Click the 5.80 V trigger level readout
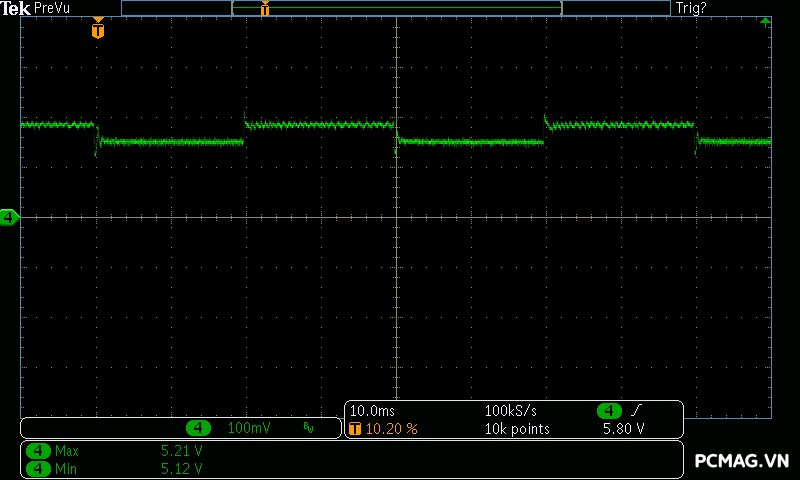Viewport: 800px width, 480px height. tap(623, 429)
